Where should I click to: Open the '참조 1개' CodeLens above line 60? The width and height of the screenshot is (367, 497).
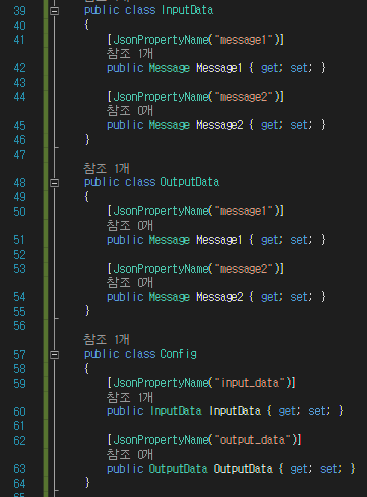click(130, 397)
